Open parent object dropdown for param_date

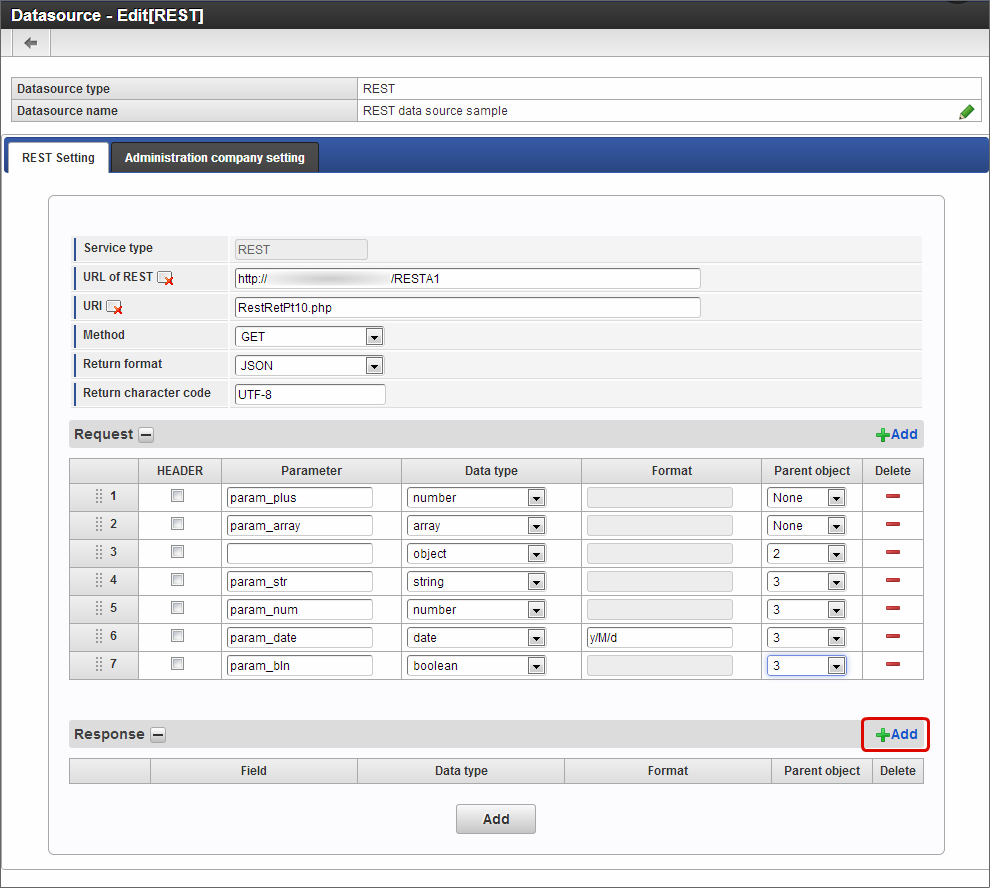pyautogui.click(x=806, y=638)
